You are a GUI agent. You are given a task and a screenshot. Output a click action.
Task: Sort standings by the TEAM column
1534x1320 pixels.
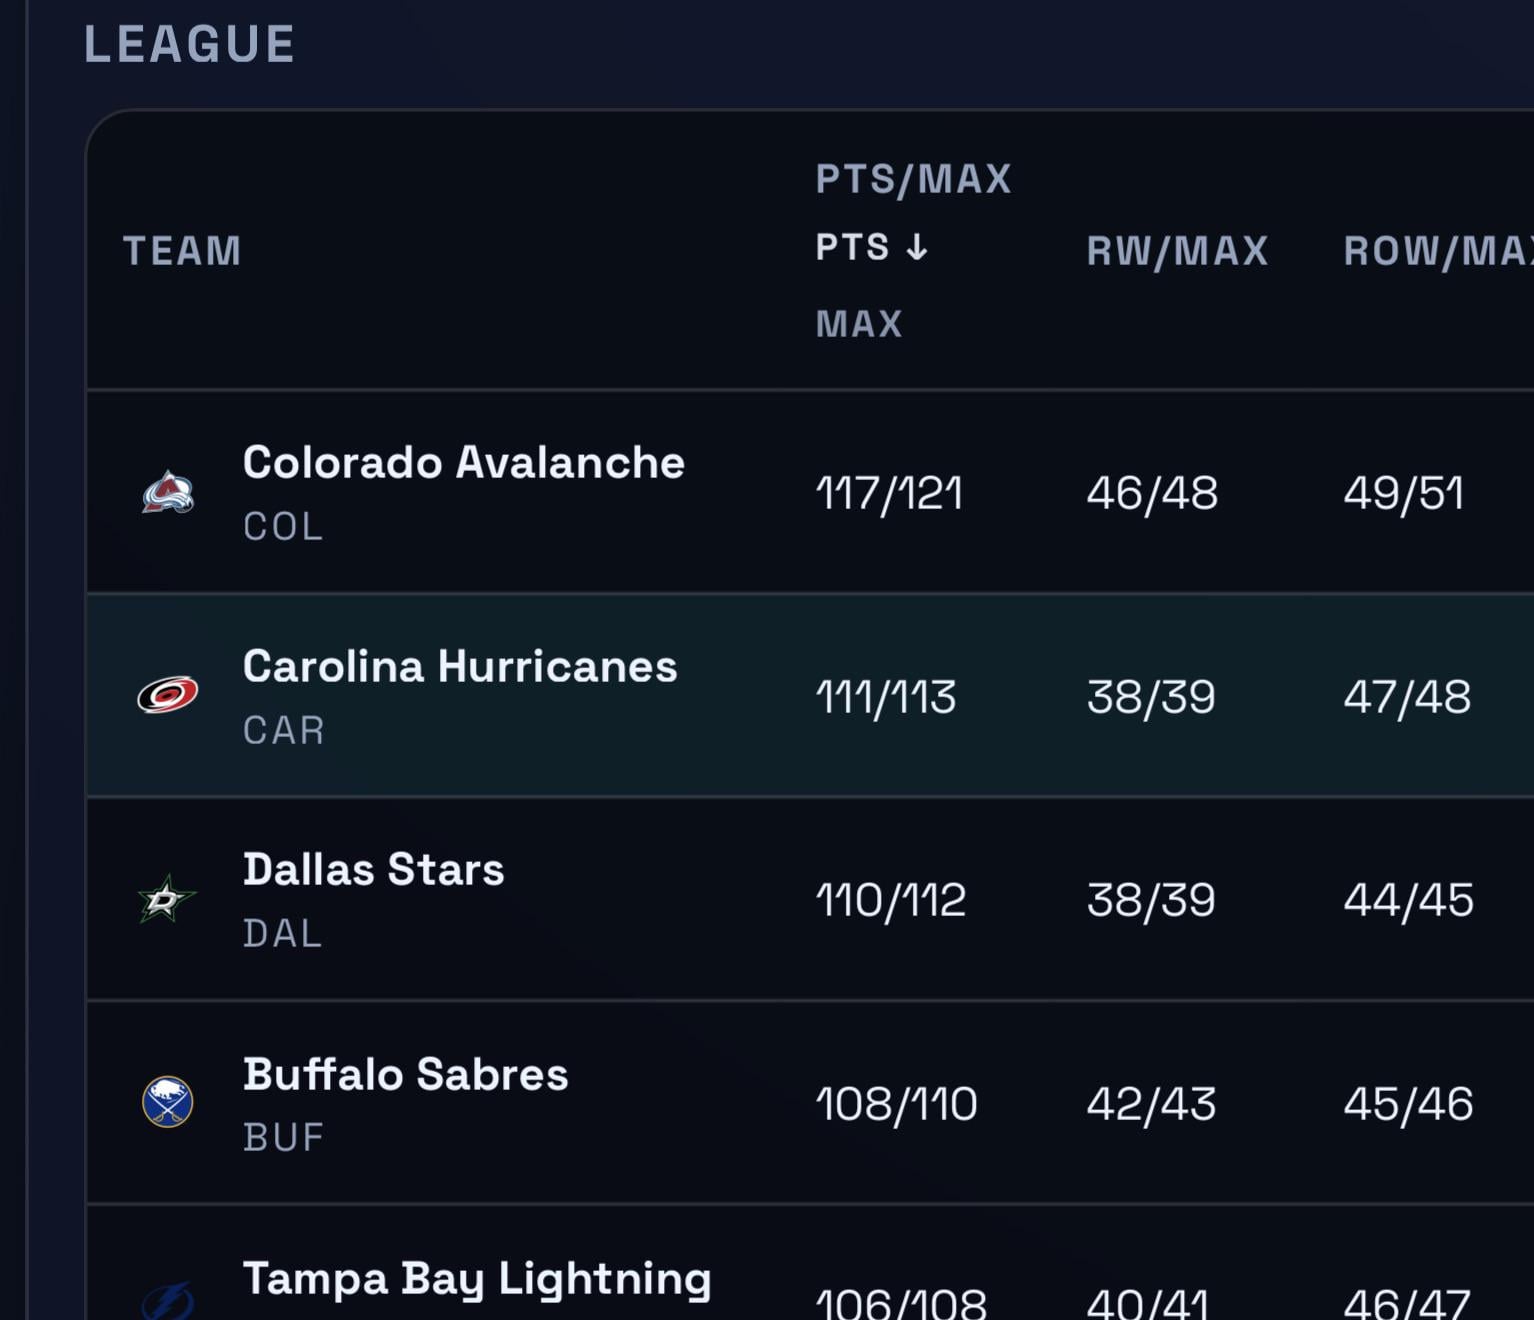click(x=182, y=250)
